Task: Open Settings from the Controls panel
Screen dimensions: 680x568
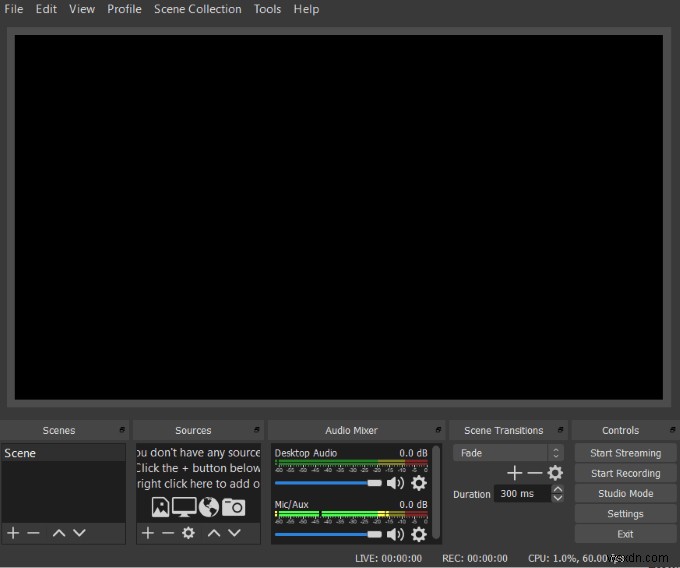Action: click(x=625, y=514)
